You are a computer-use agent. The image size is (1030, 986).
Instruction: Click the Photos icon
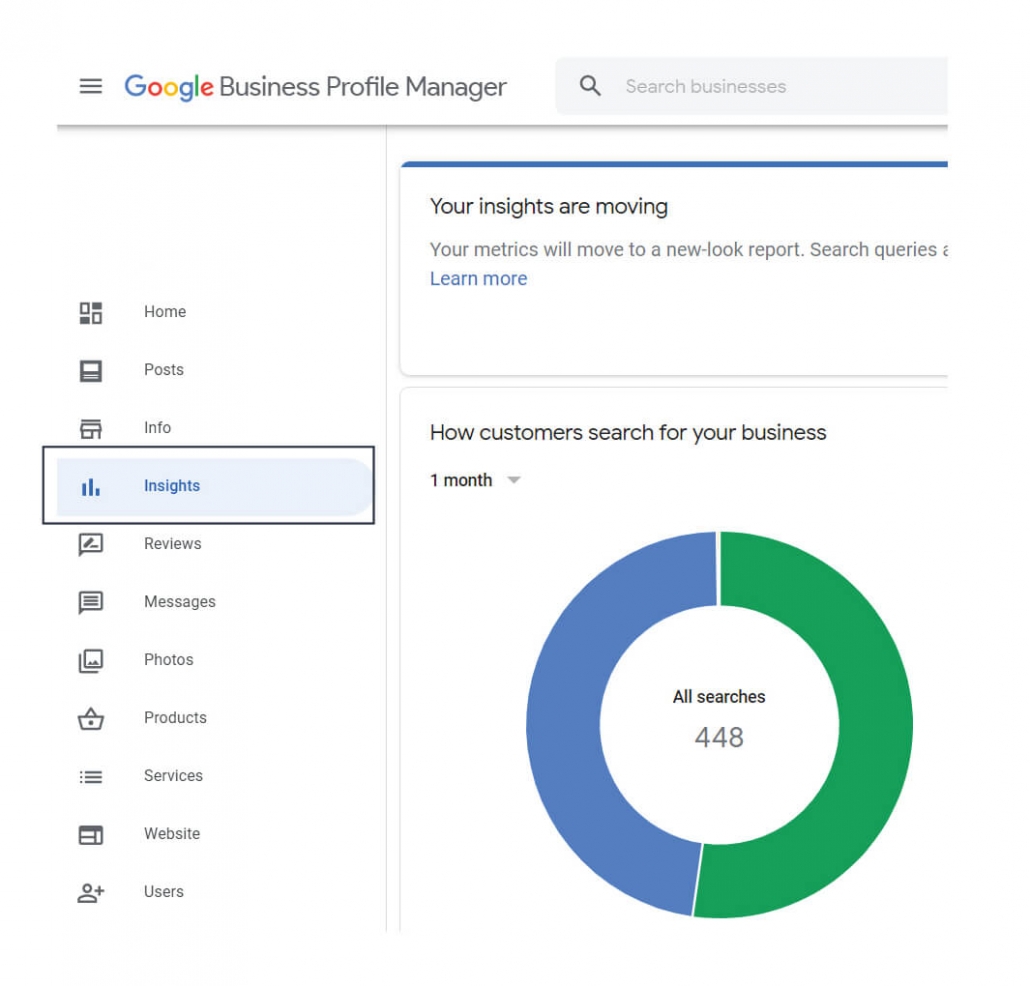point(90,660)
